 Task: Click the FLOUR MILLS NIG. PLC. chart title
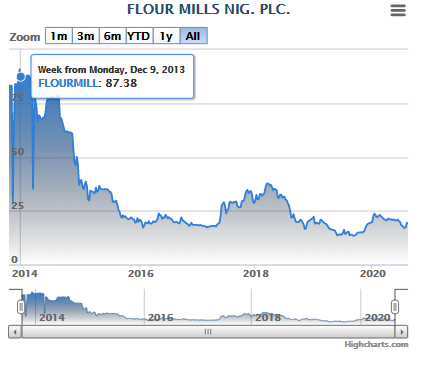[209, 9]
